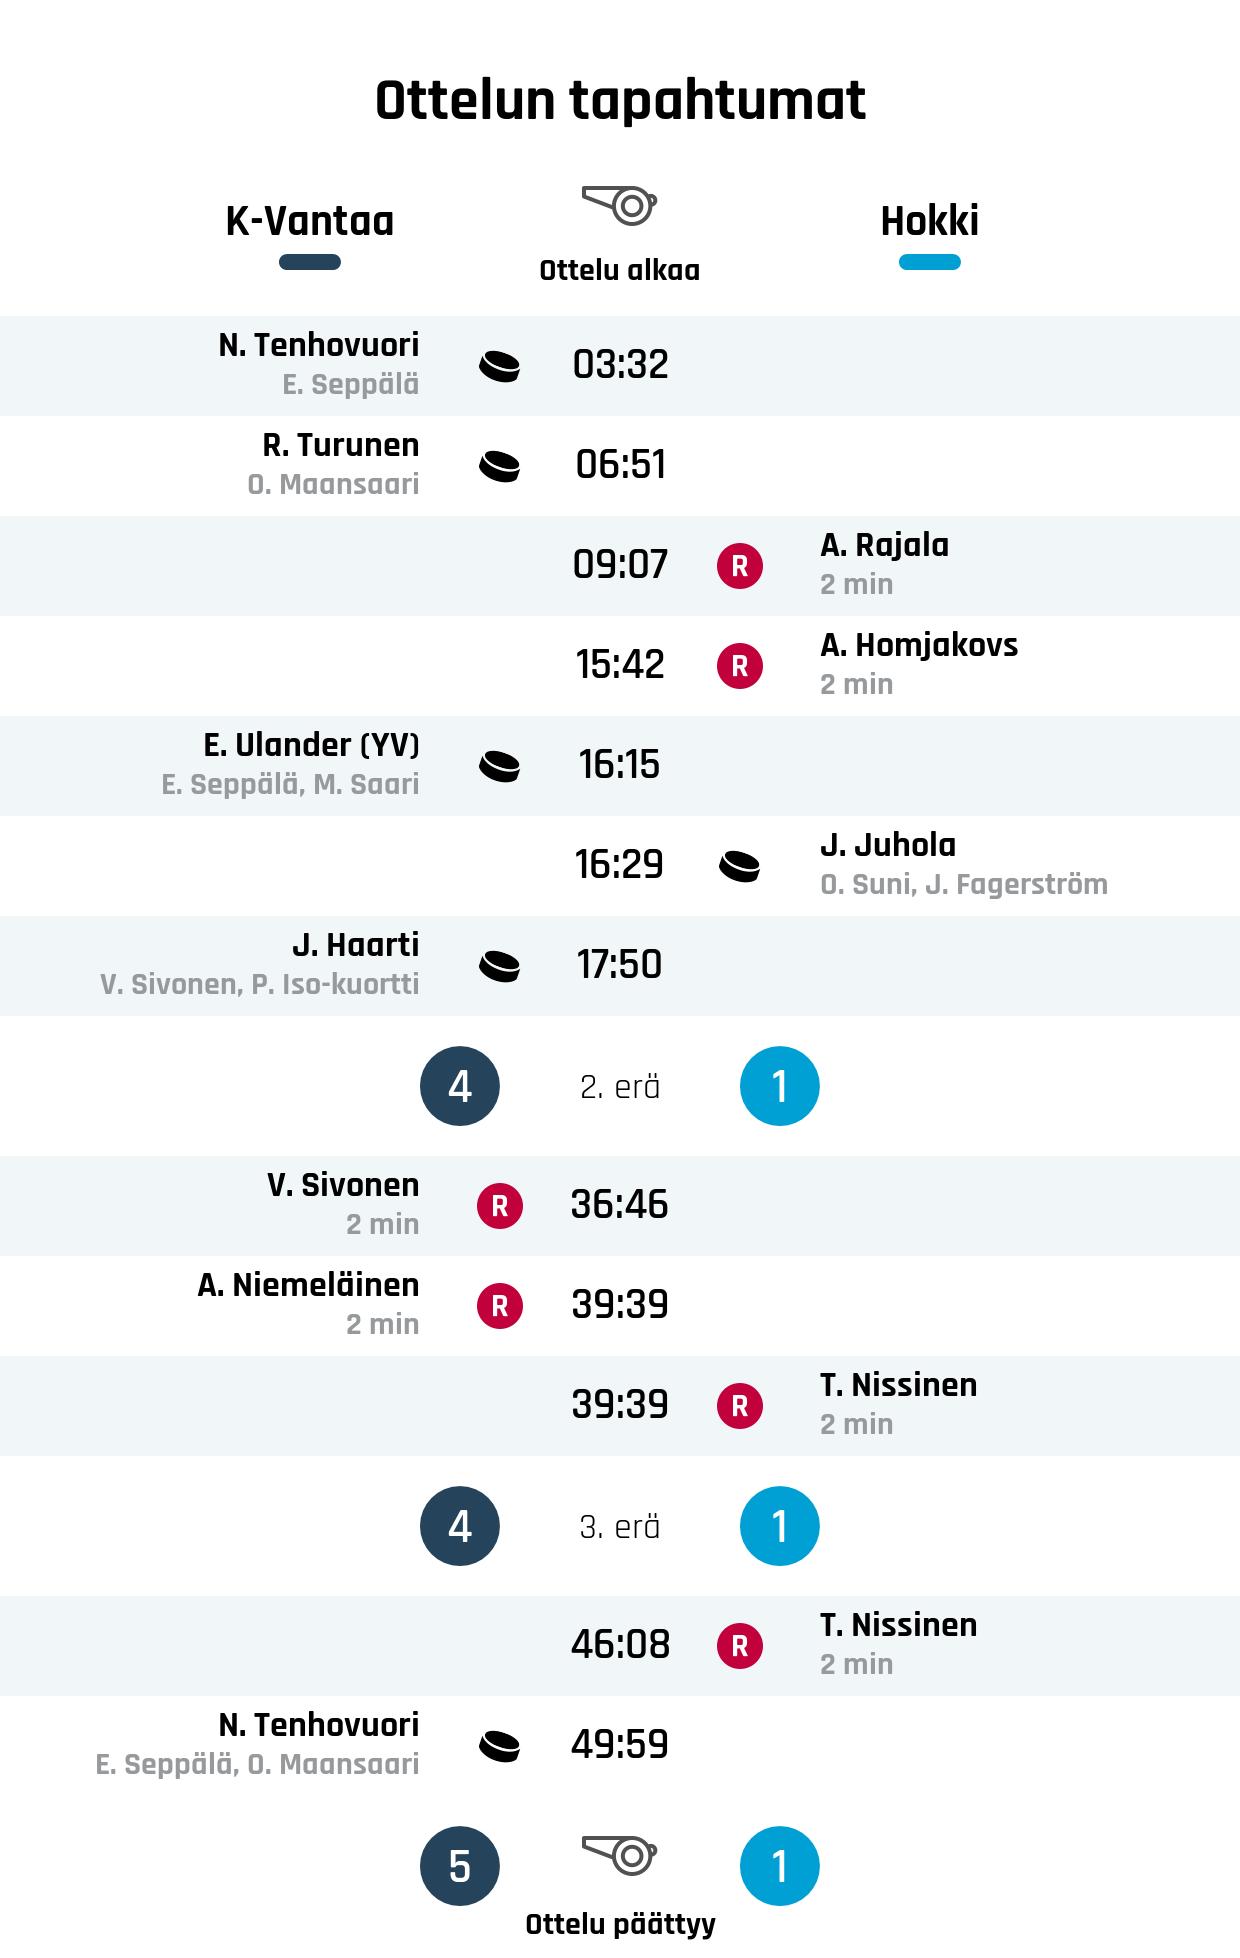This screenshot has width=1240, height=1958.
Task: Click the penalty icon beside A. Homjakovs
Action: [x=740, y=666]
